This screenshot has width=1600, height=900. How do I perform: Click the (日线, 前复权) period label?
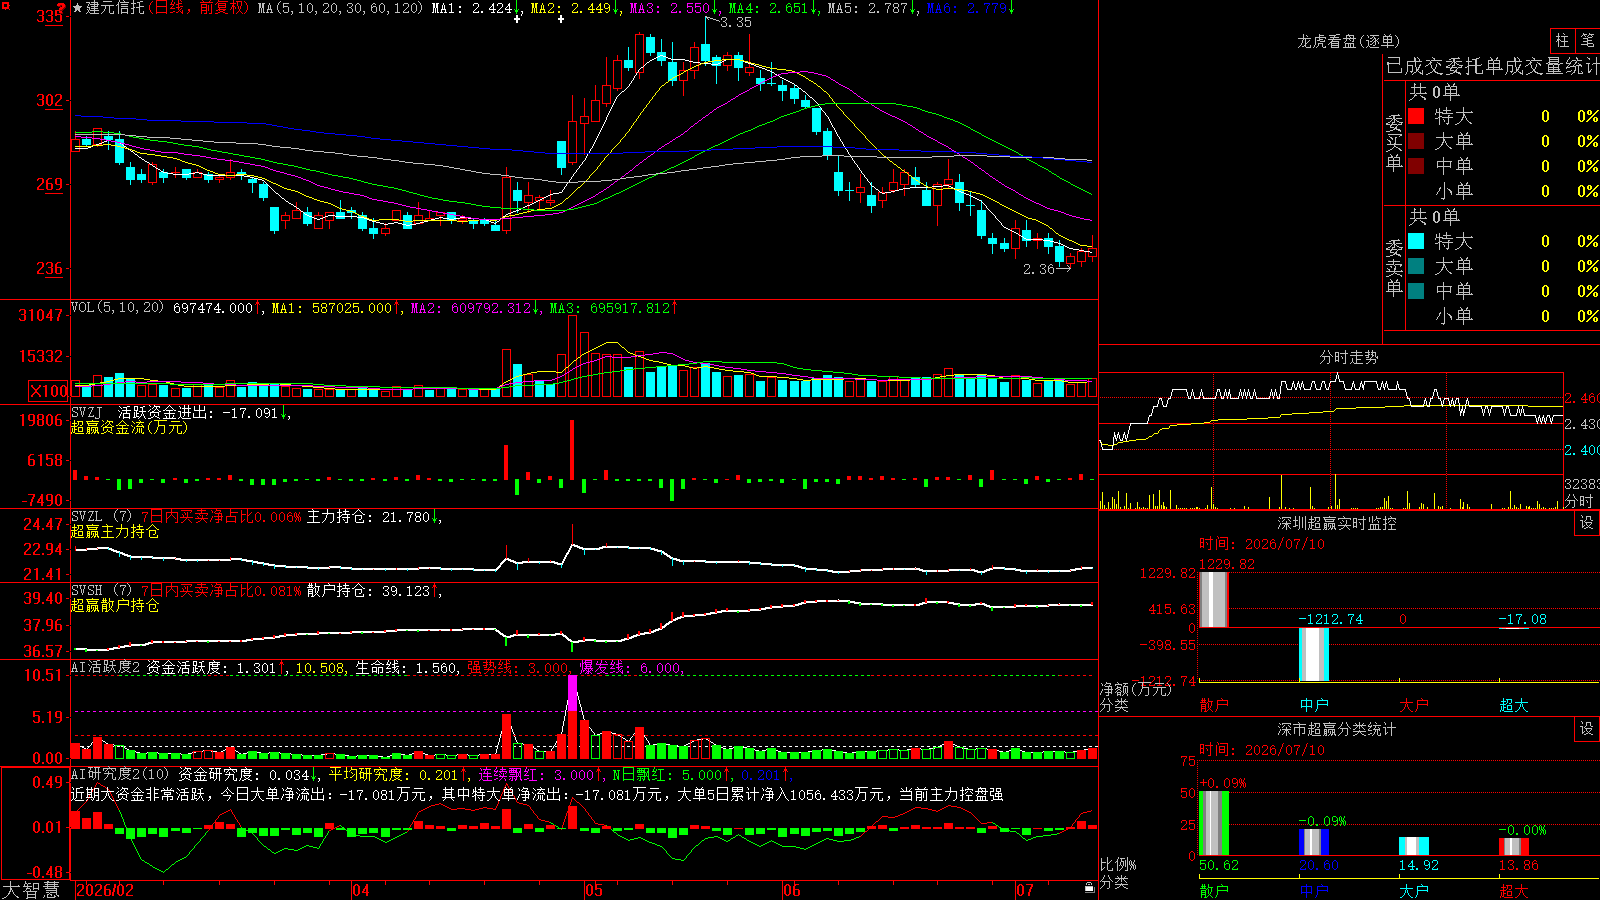(198, 8)
